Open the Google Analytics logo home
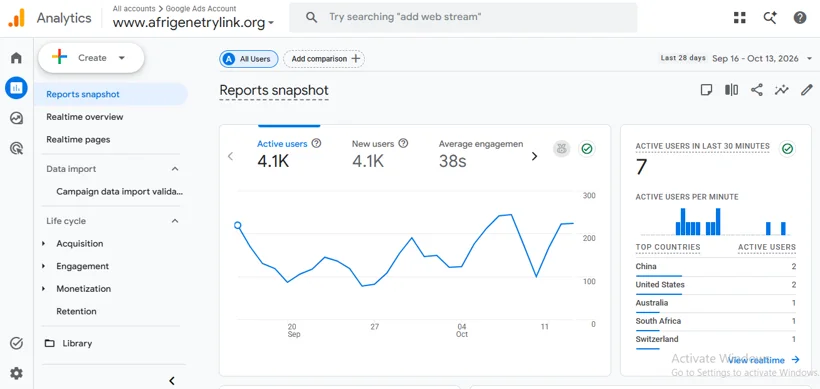Viewport: 820px width, 389px height. point(16,19)
